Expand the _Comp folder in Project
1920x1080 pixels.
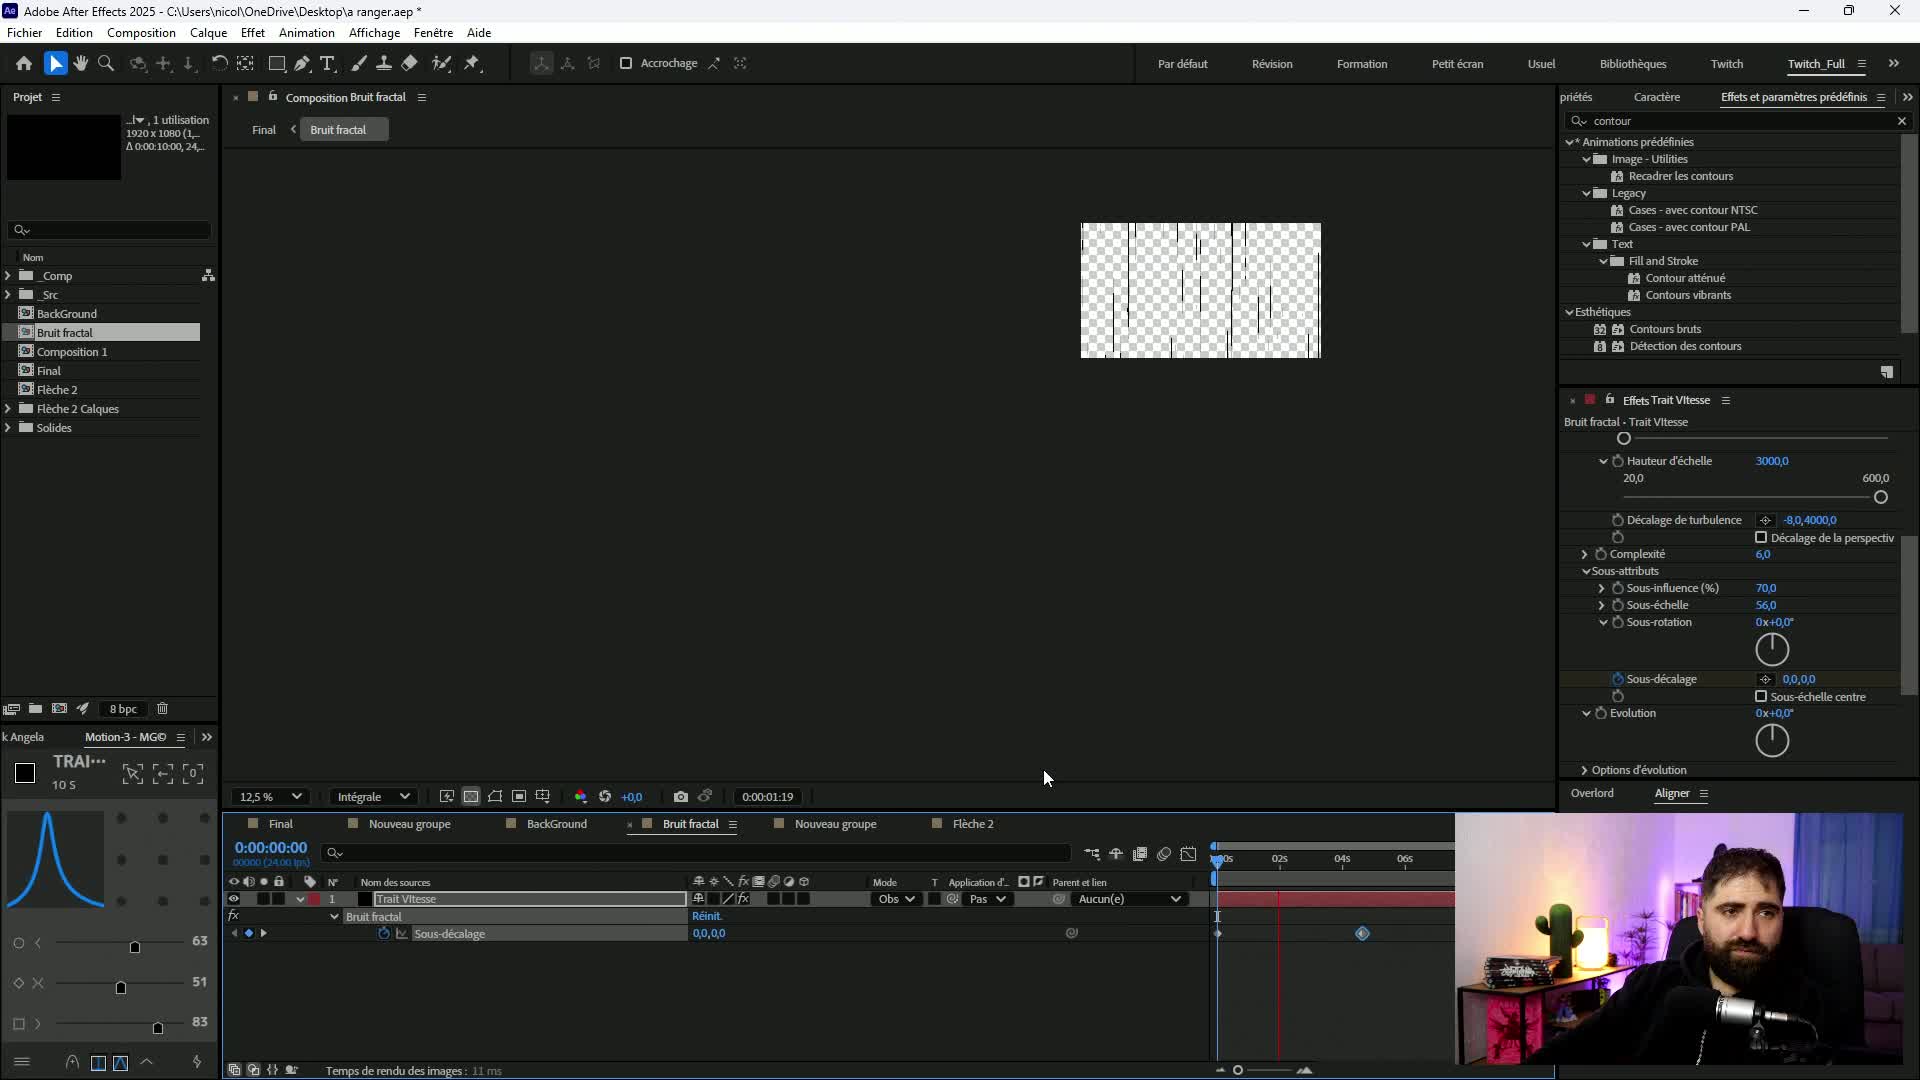coord(8,276)
